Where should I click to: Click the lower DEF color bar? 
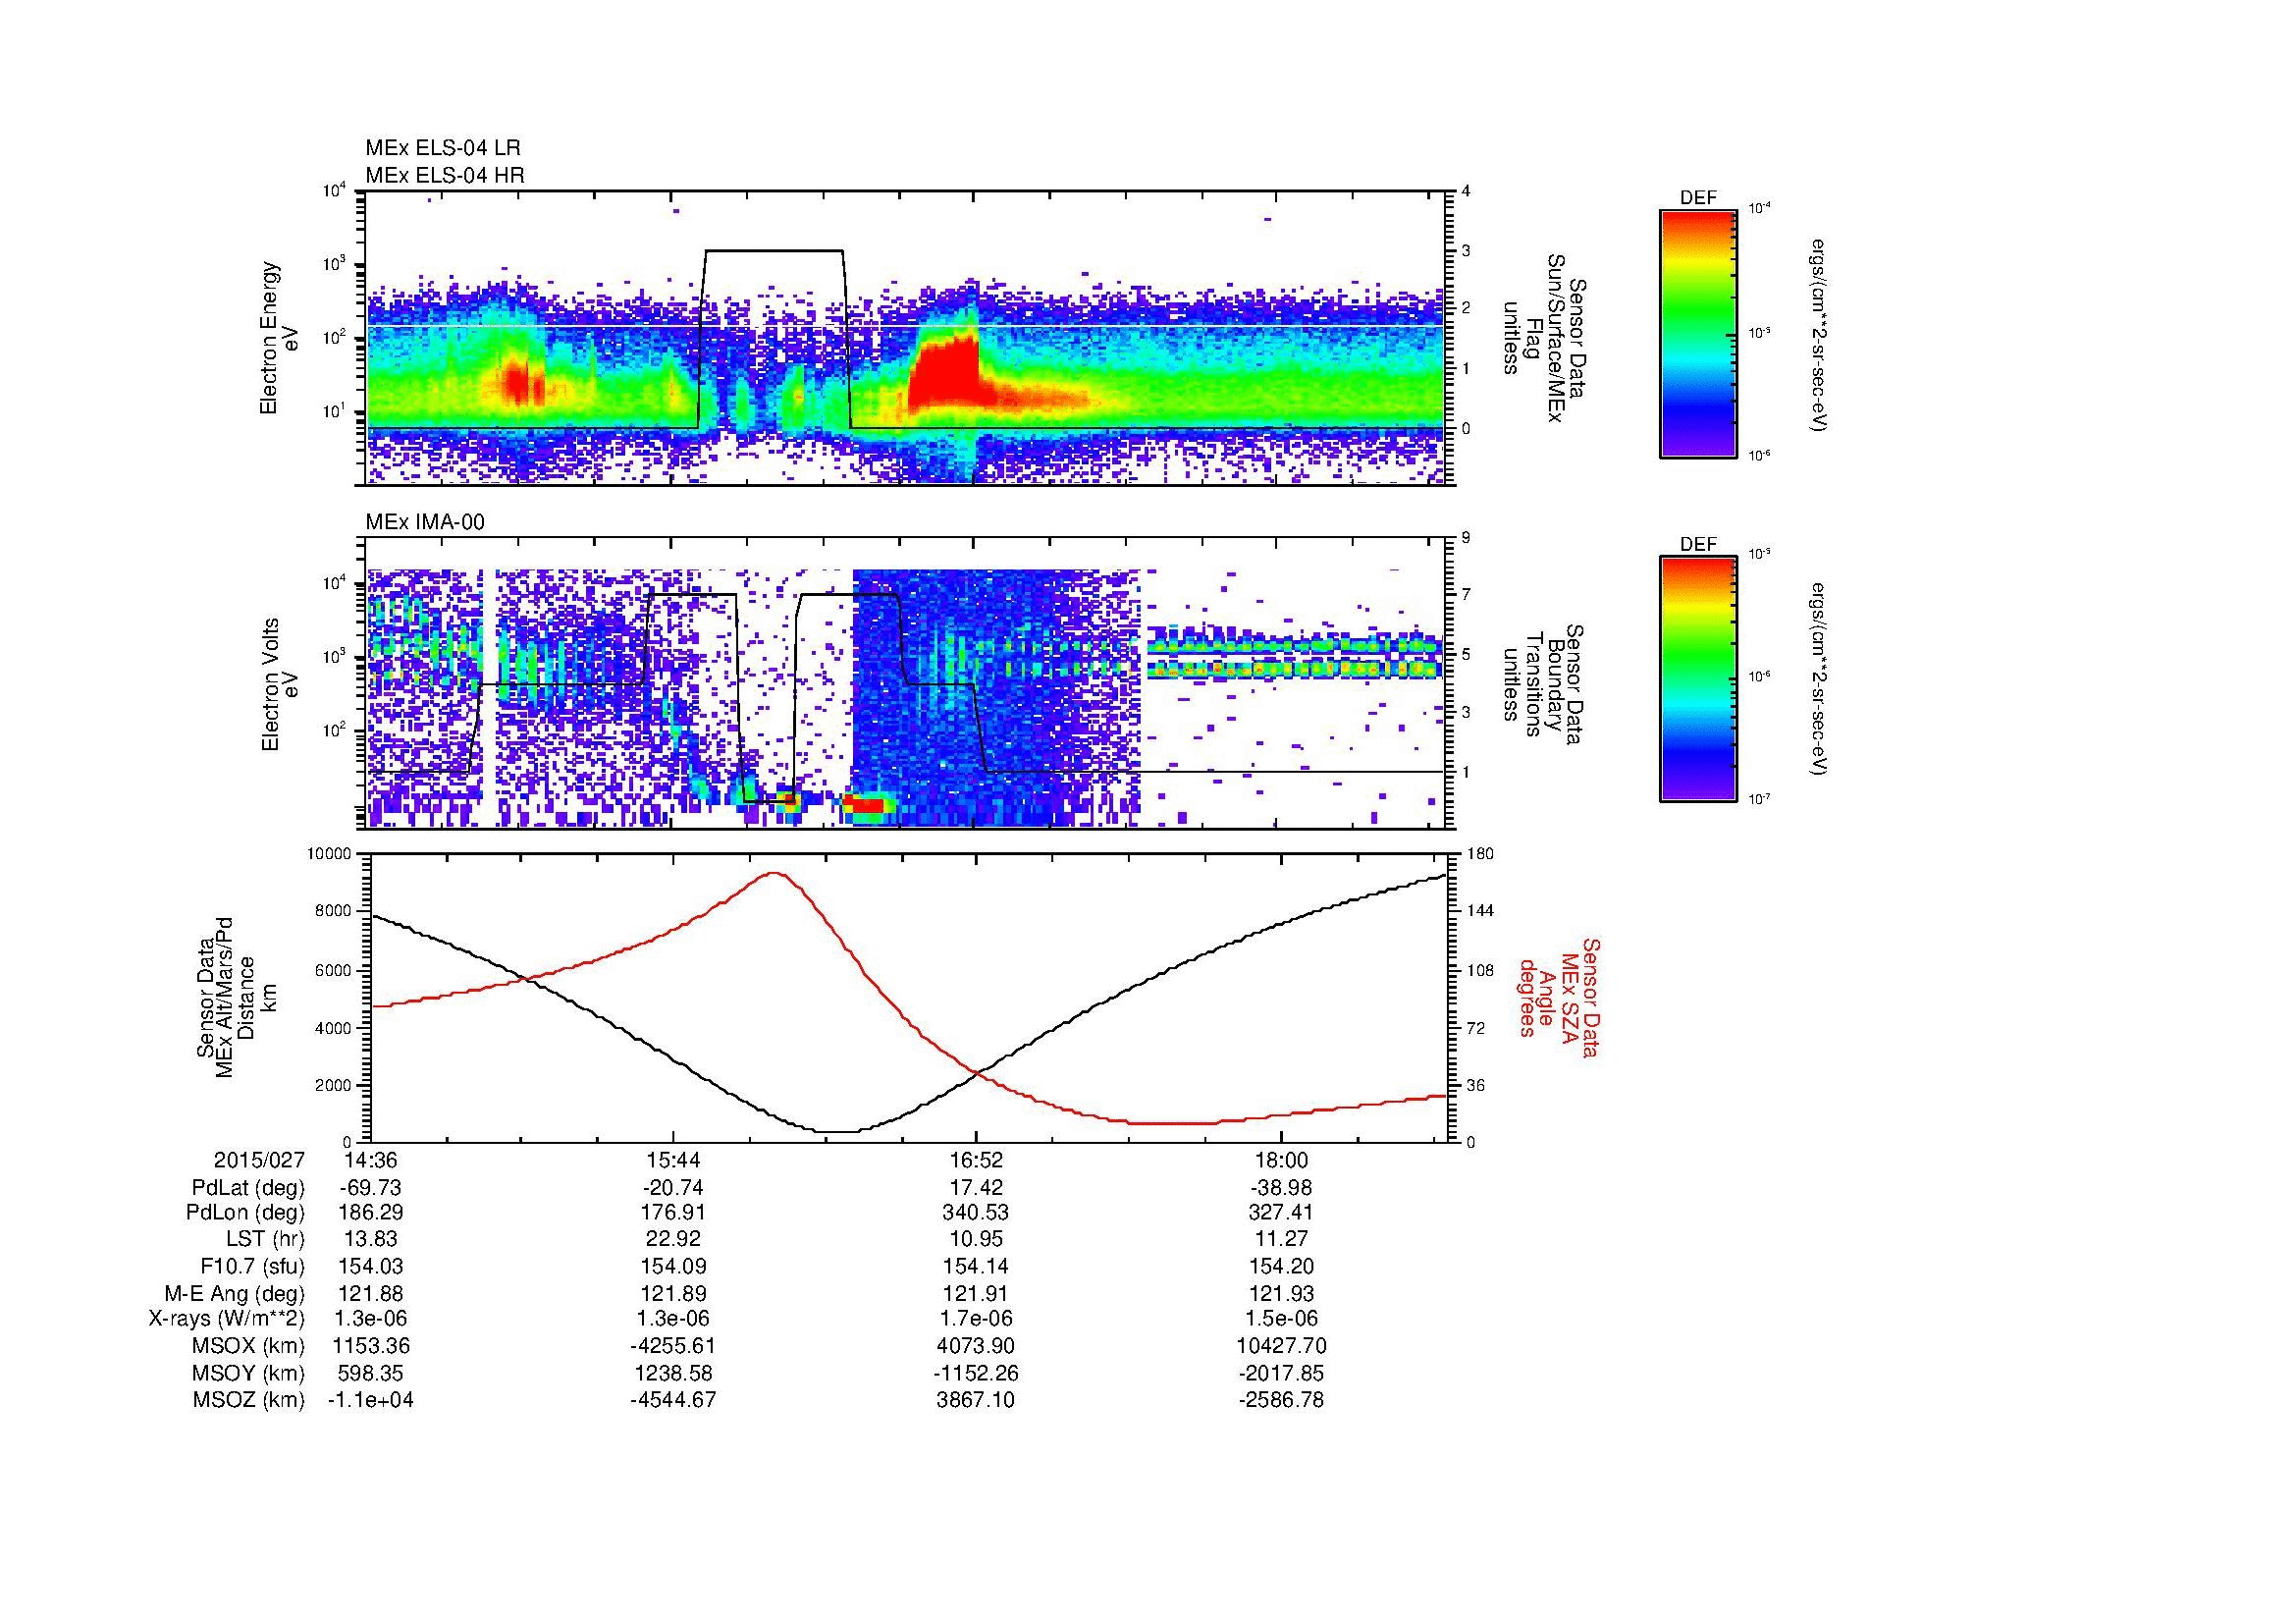coord(1698,680)
